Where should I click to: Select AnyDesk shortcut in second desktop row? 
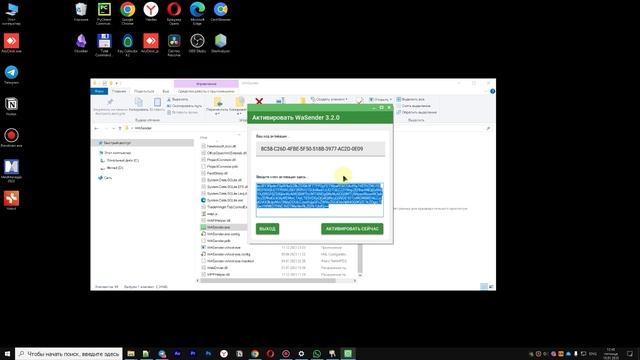151,43
